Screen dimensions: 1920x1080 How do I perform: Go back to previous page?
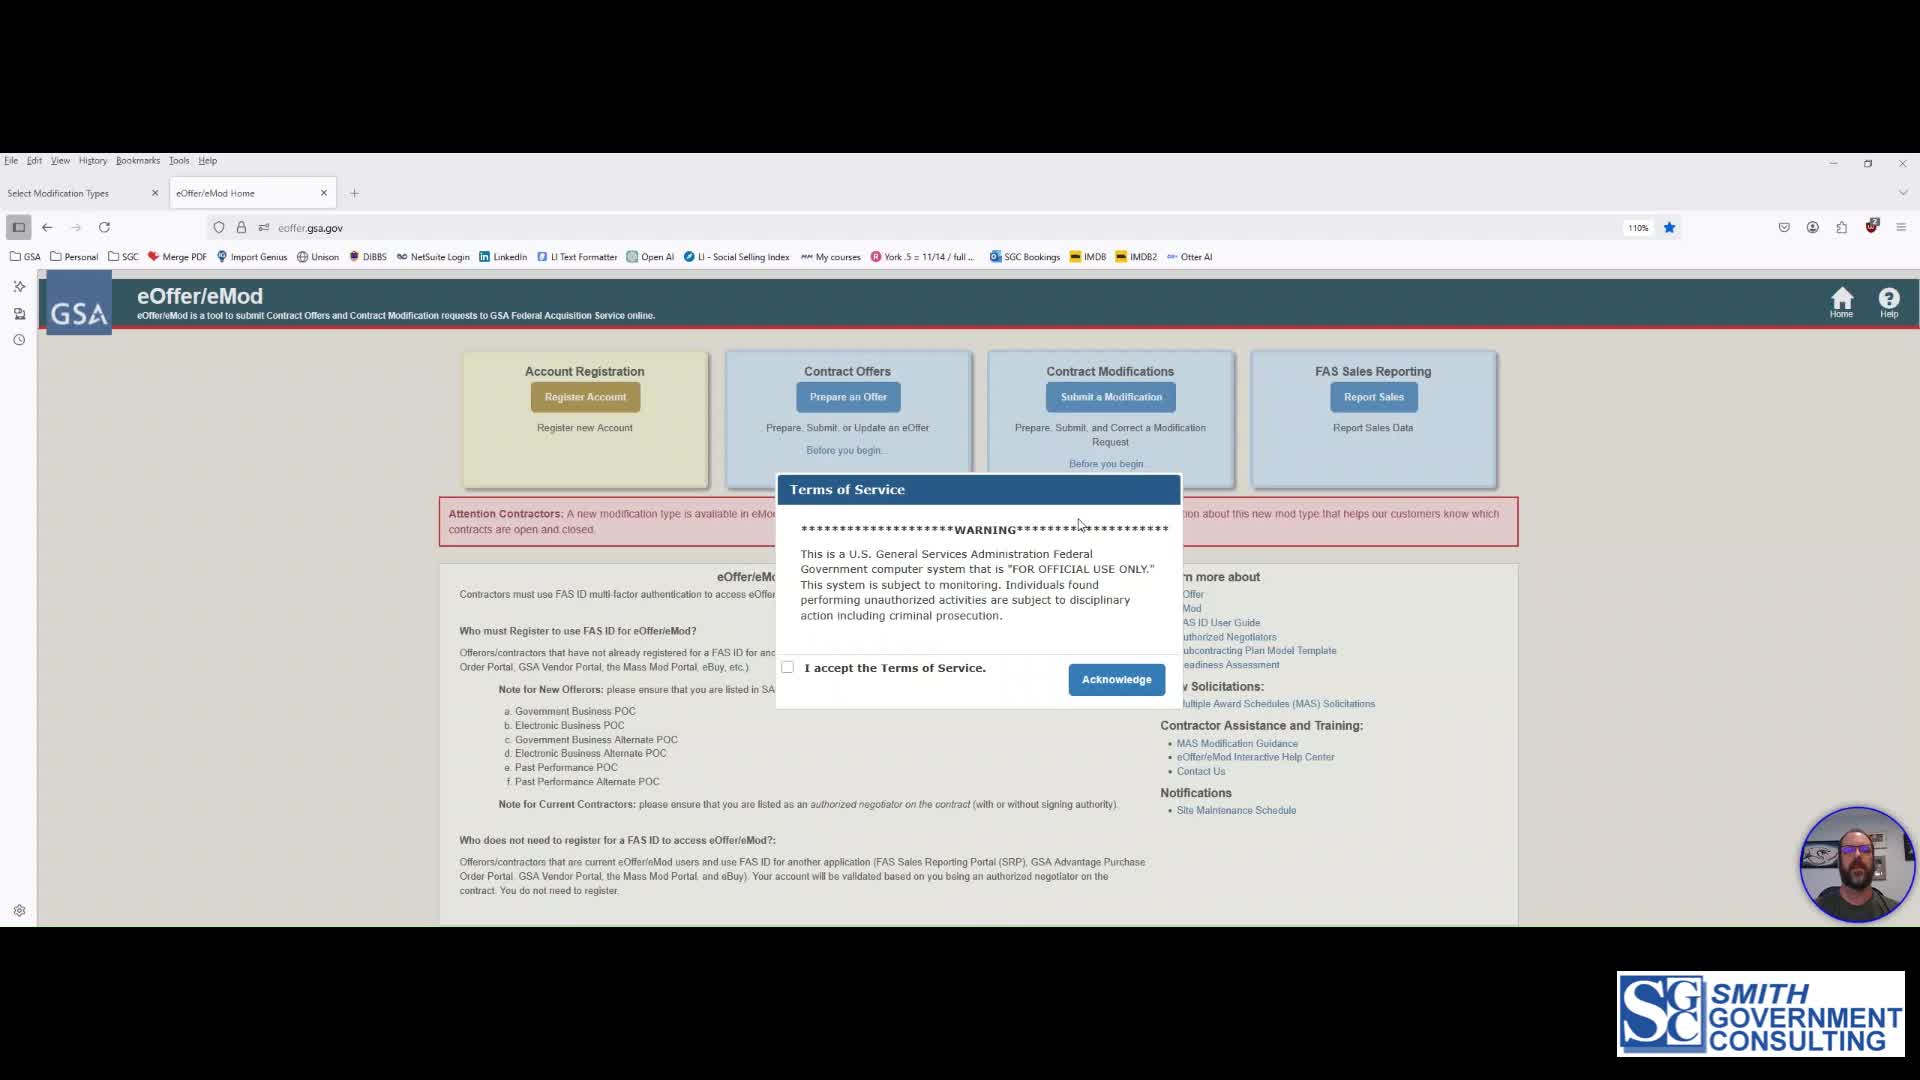pos(47,227)
